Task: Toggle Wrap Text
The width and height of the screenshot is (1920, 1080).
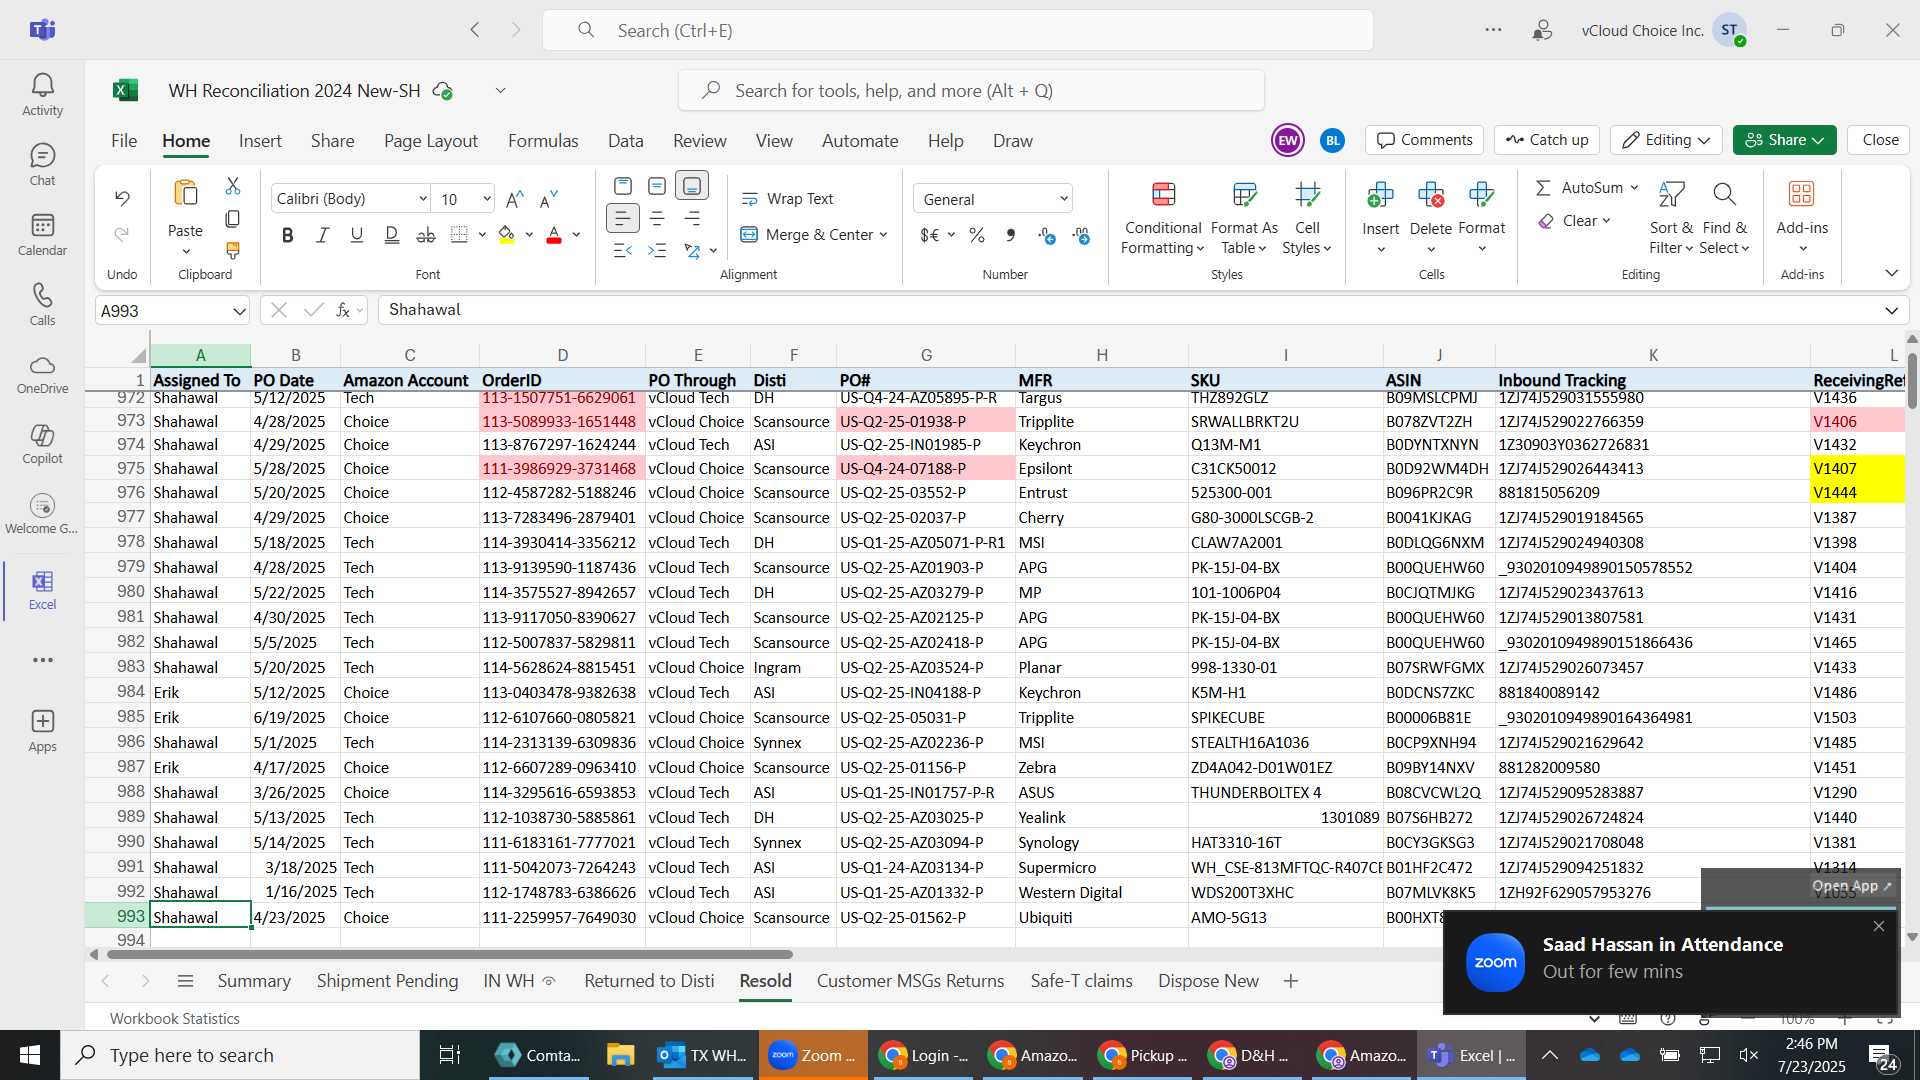Action: 787,199
